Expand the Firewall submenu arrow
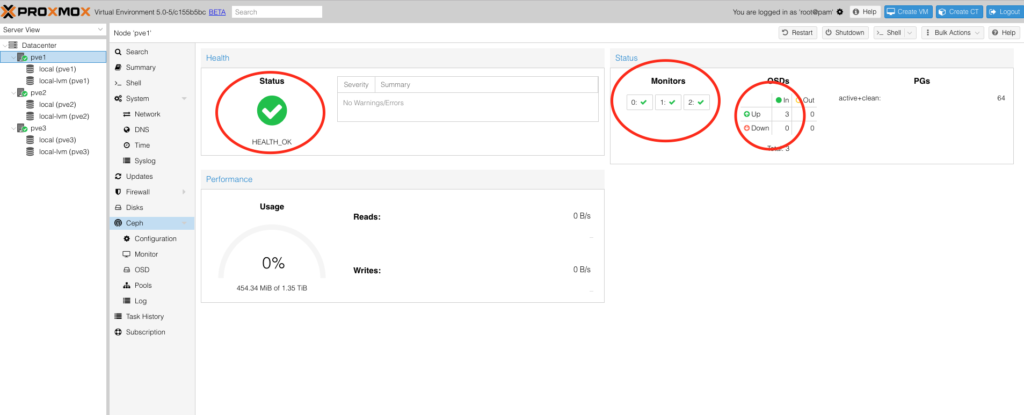This screenshot has height=415, width=1024. click(x=184, y=192)
